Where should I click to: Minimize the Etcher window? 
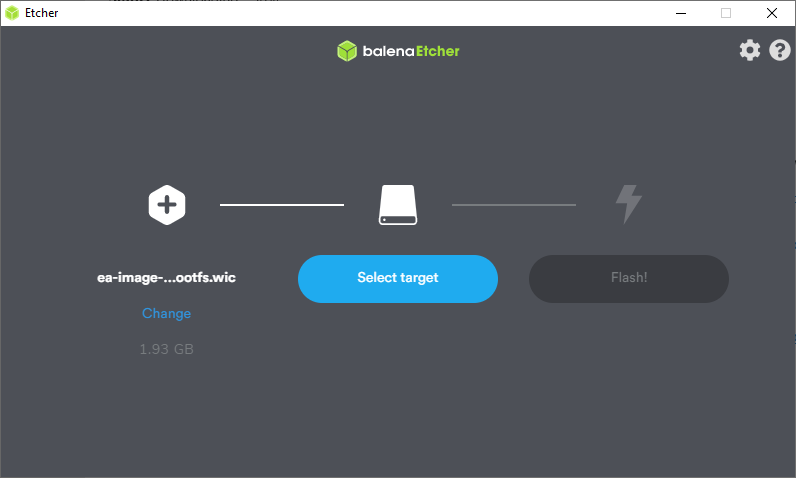pos(680,13)
